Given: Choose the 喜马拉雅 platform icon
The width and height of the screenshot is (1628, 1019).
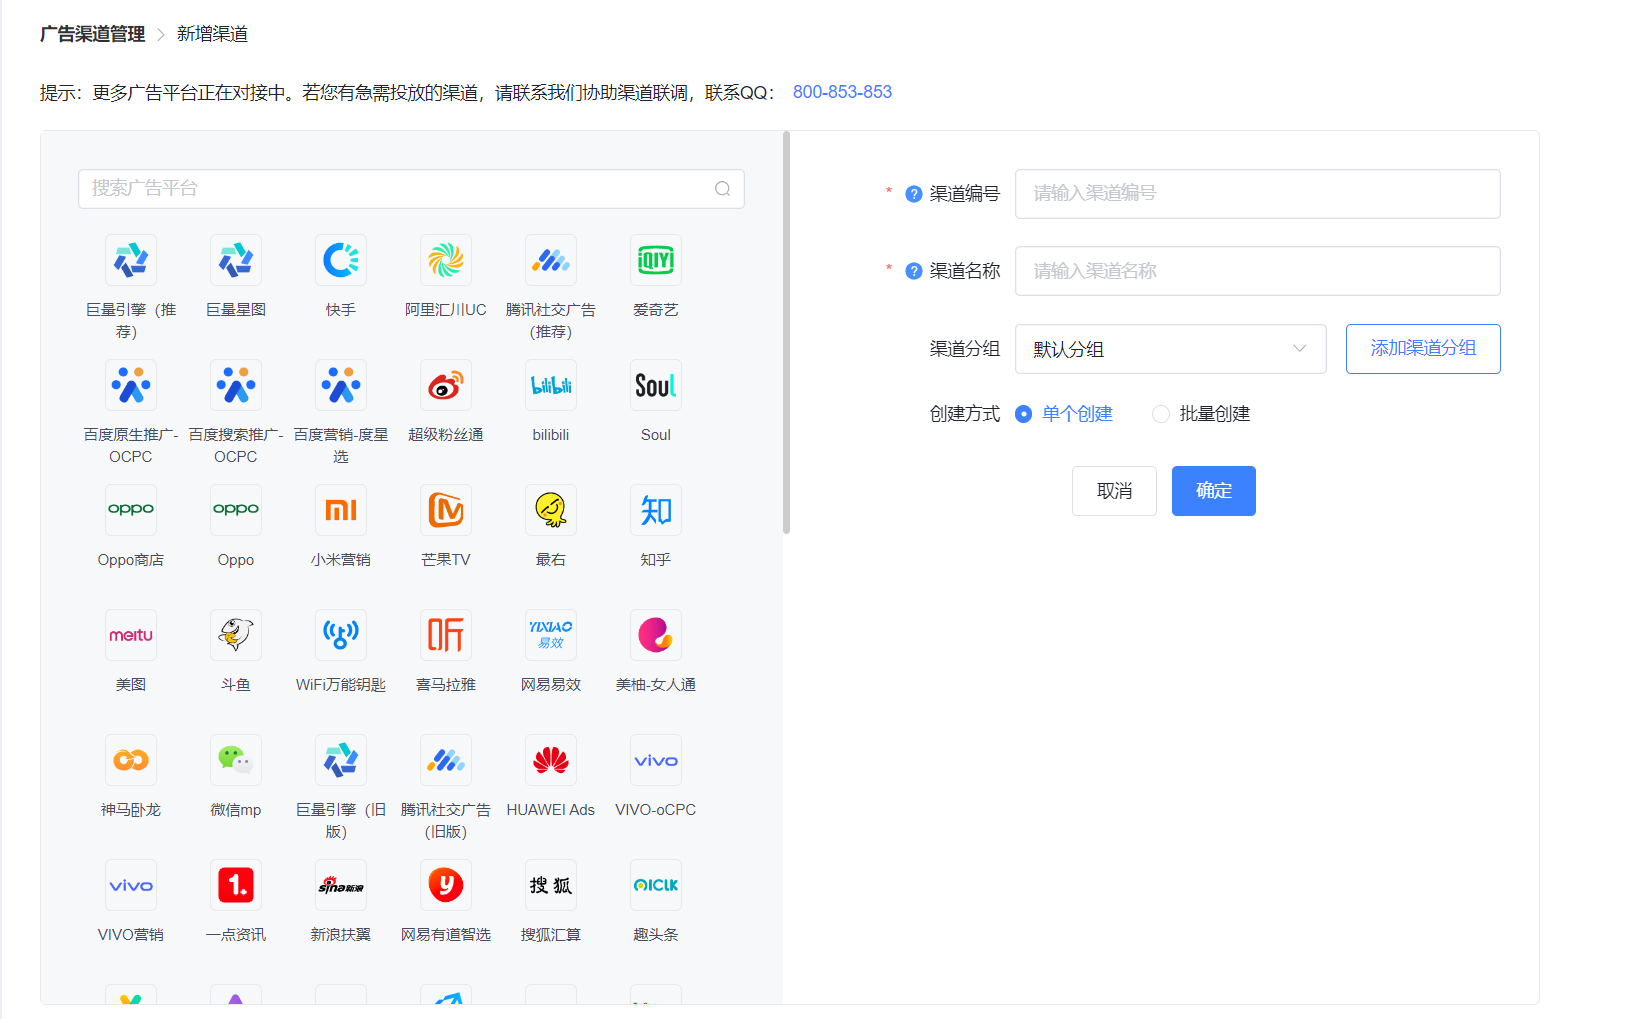Looking at the screenshot, I should [446, 635].
